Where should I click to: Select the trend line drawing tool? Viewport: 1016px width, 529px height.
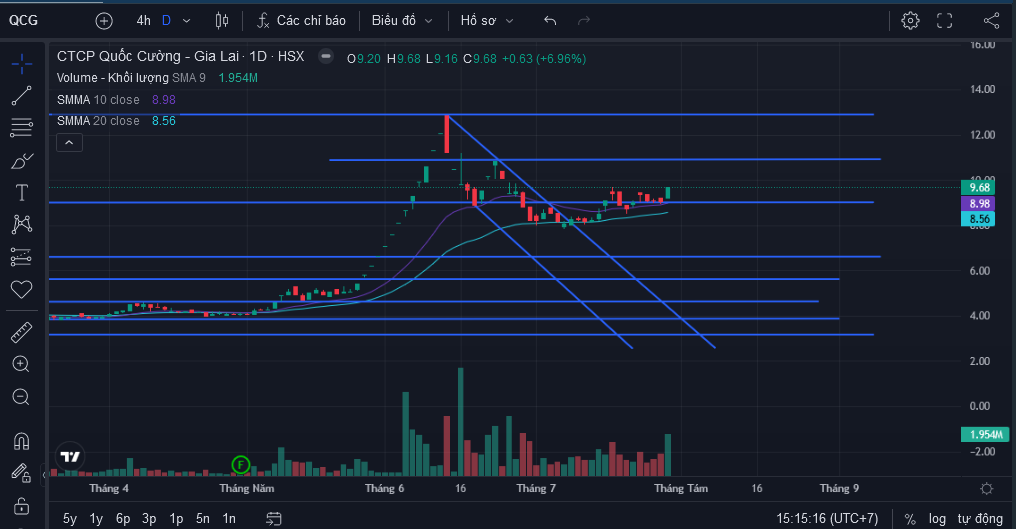(x=21, y=96)
